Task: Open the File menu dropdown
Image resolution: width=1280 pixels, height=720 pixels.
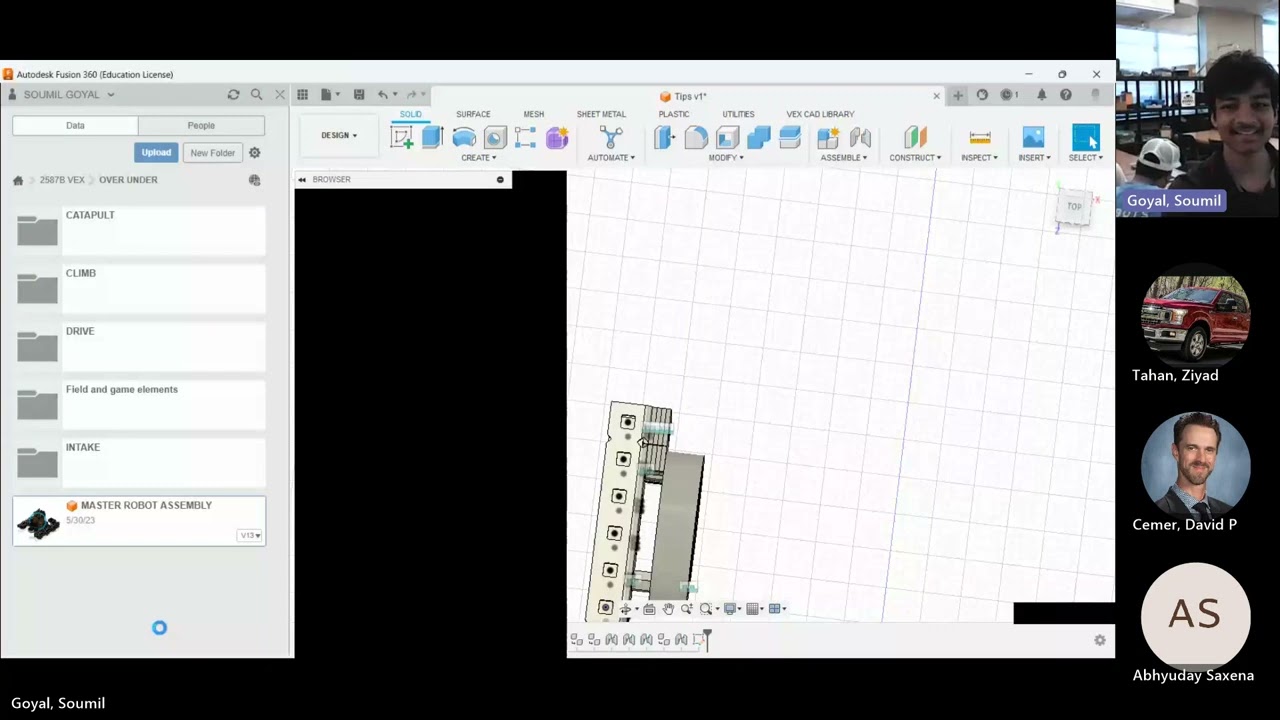Action: coord(330,94)
